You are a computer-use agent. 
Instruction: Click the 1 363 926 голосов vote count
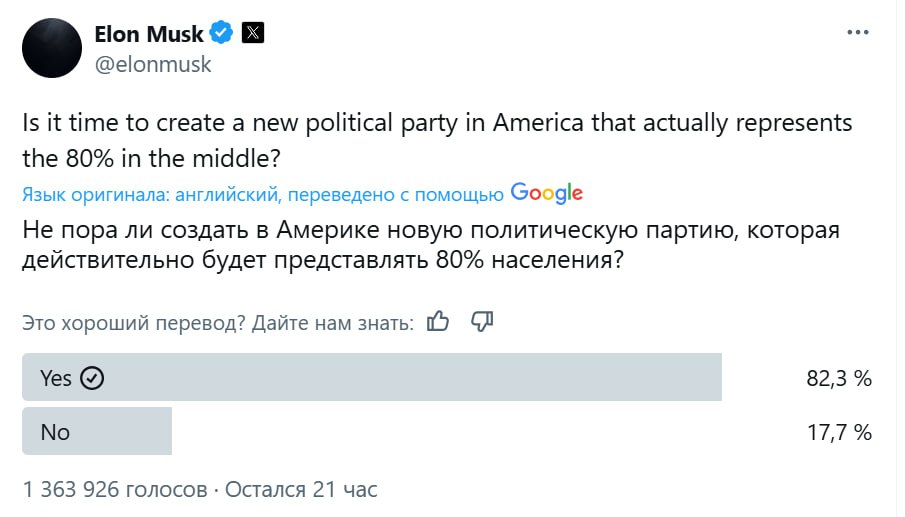(x=114, y=489)
